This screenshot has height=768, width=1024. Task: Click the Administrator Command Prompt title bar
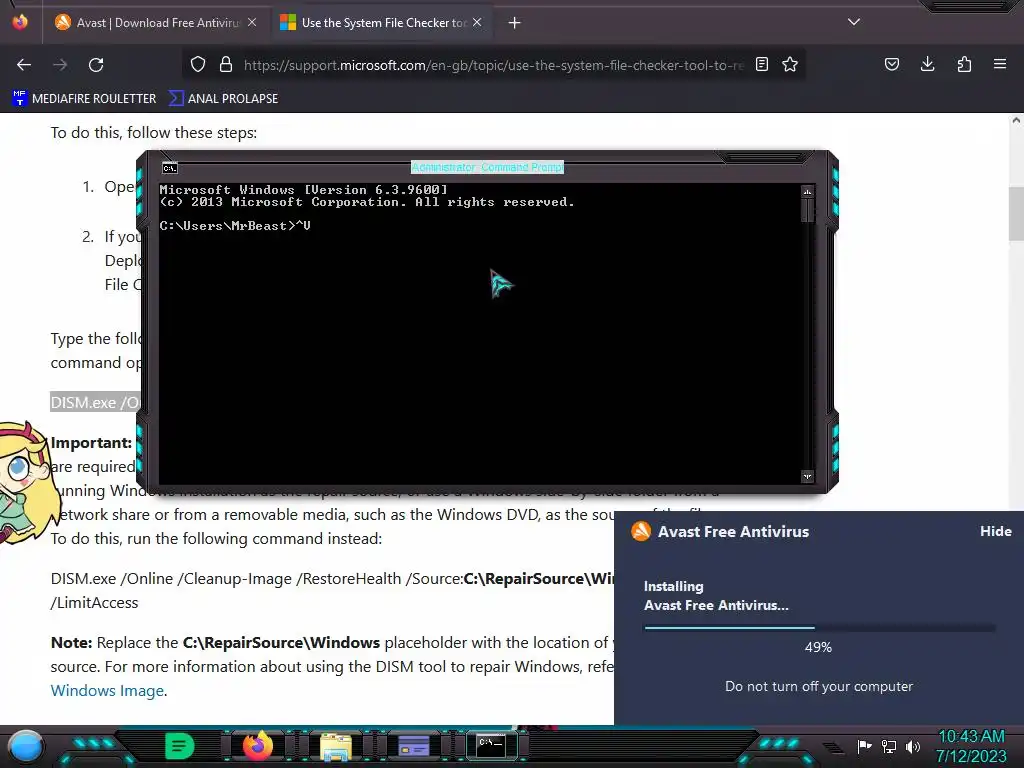click(x=487, y=167)
